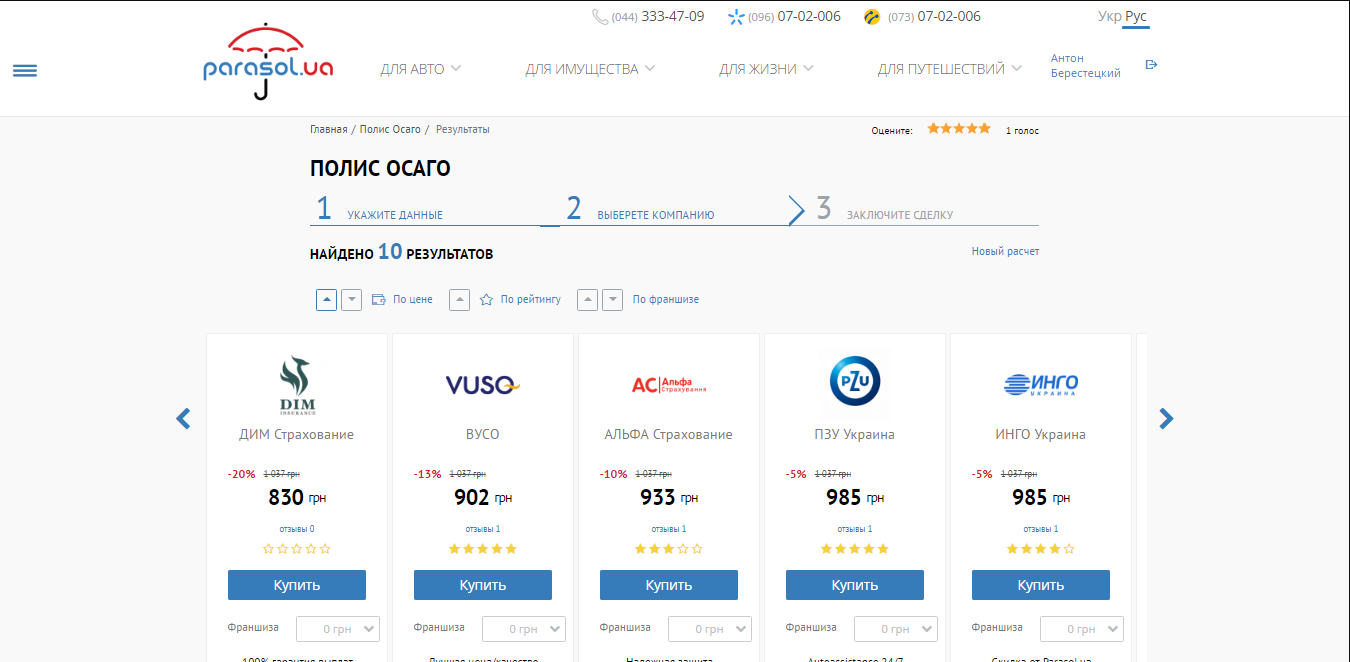Click the Новый расчет link
The height and width of the screenshot is (662, 1350).
(1005, 251)
